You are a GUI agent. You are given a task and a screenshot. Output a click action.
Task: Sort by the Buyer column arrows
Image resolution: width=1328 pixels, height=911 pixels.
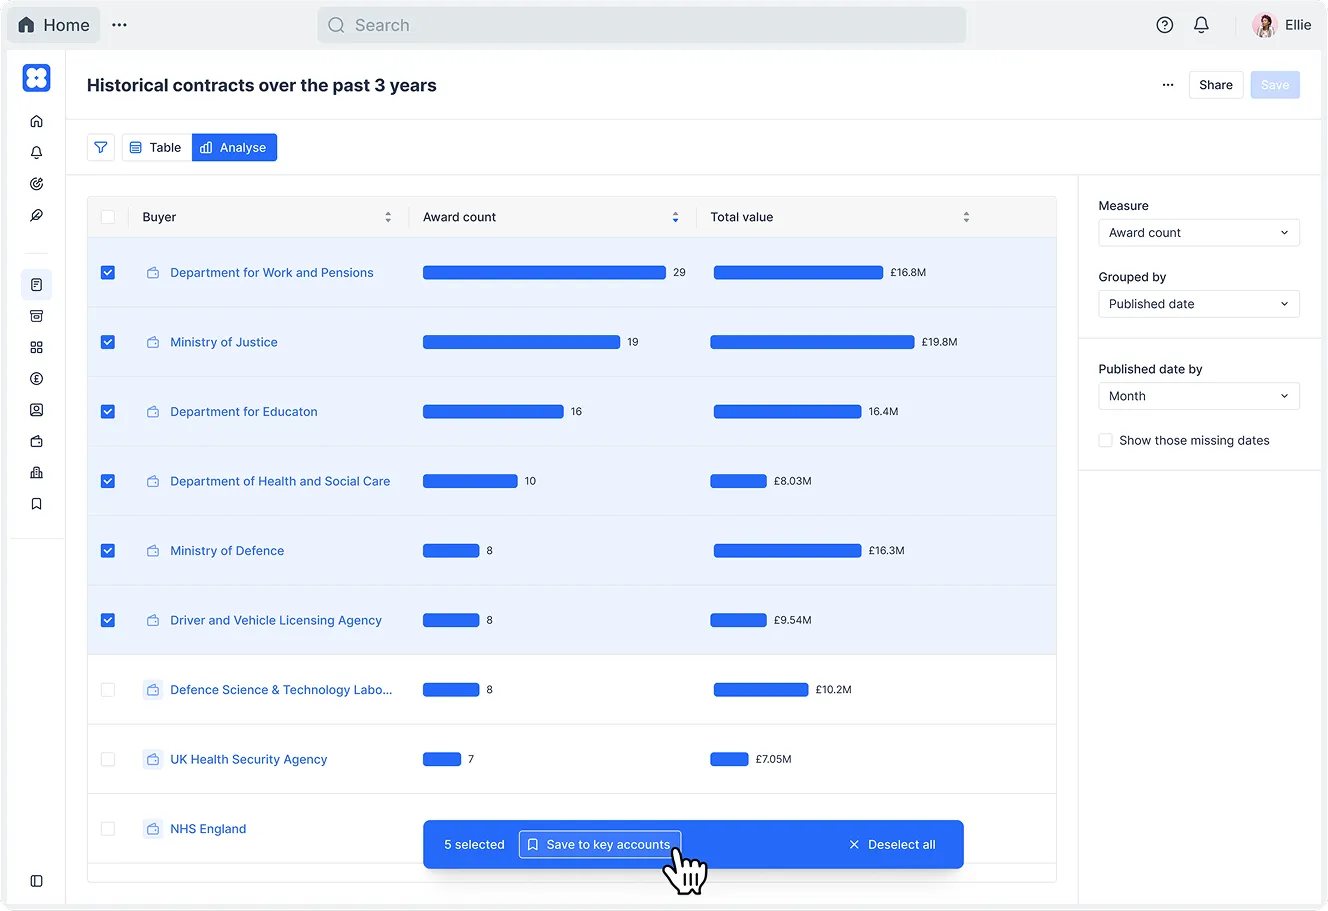388,217
